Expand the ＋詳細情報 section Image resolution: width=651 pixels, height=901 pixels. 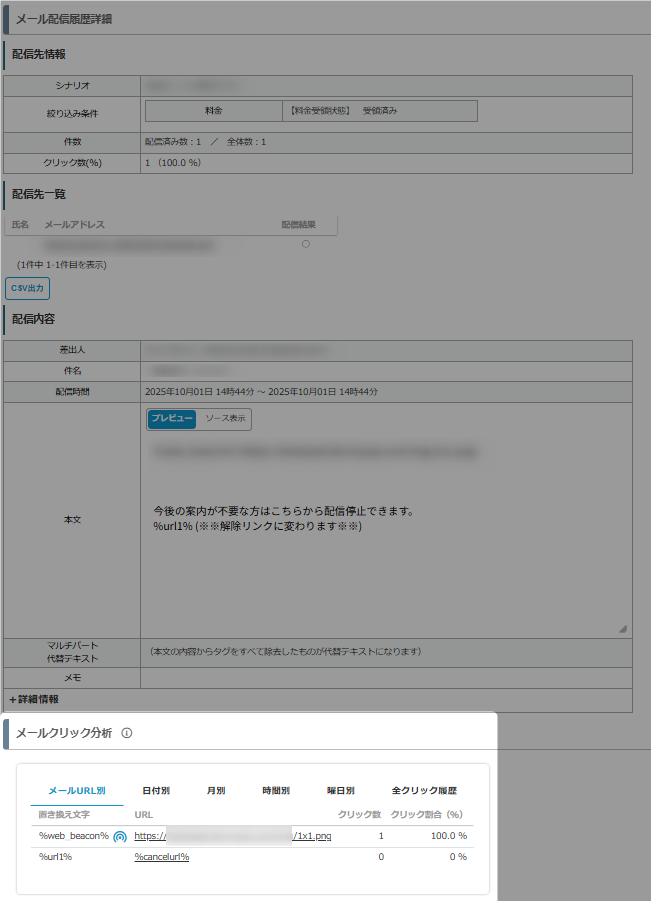[35, 699]
